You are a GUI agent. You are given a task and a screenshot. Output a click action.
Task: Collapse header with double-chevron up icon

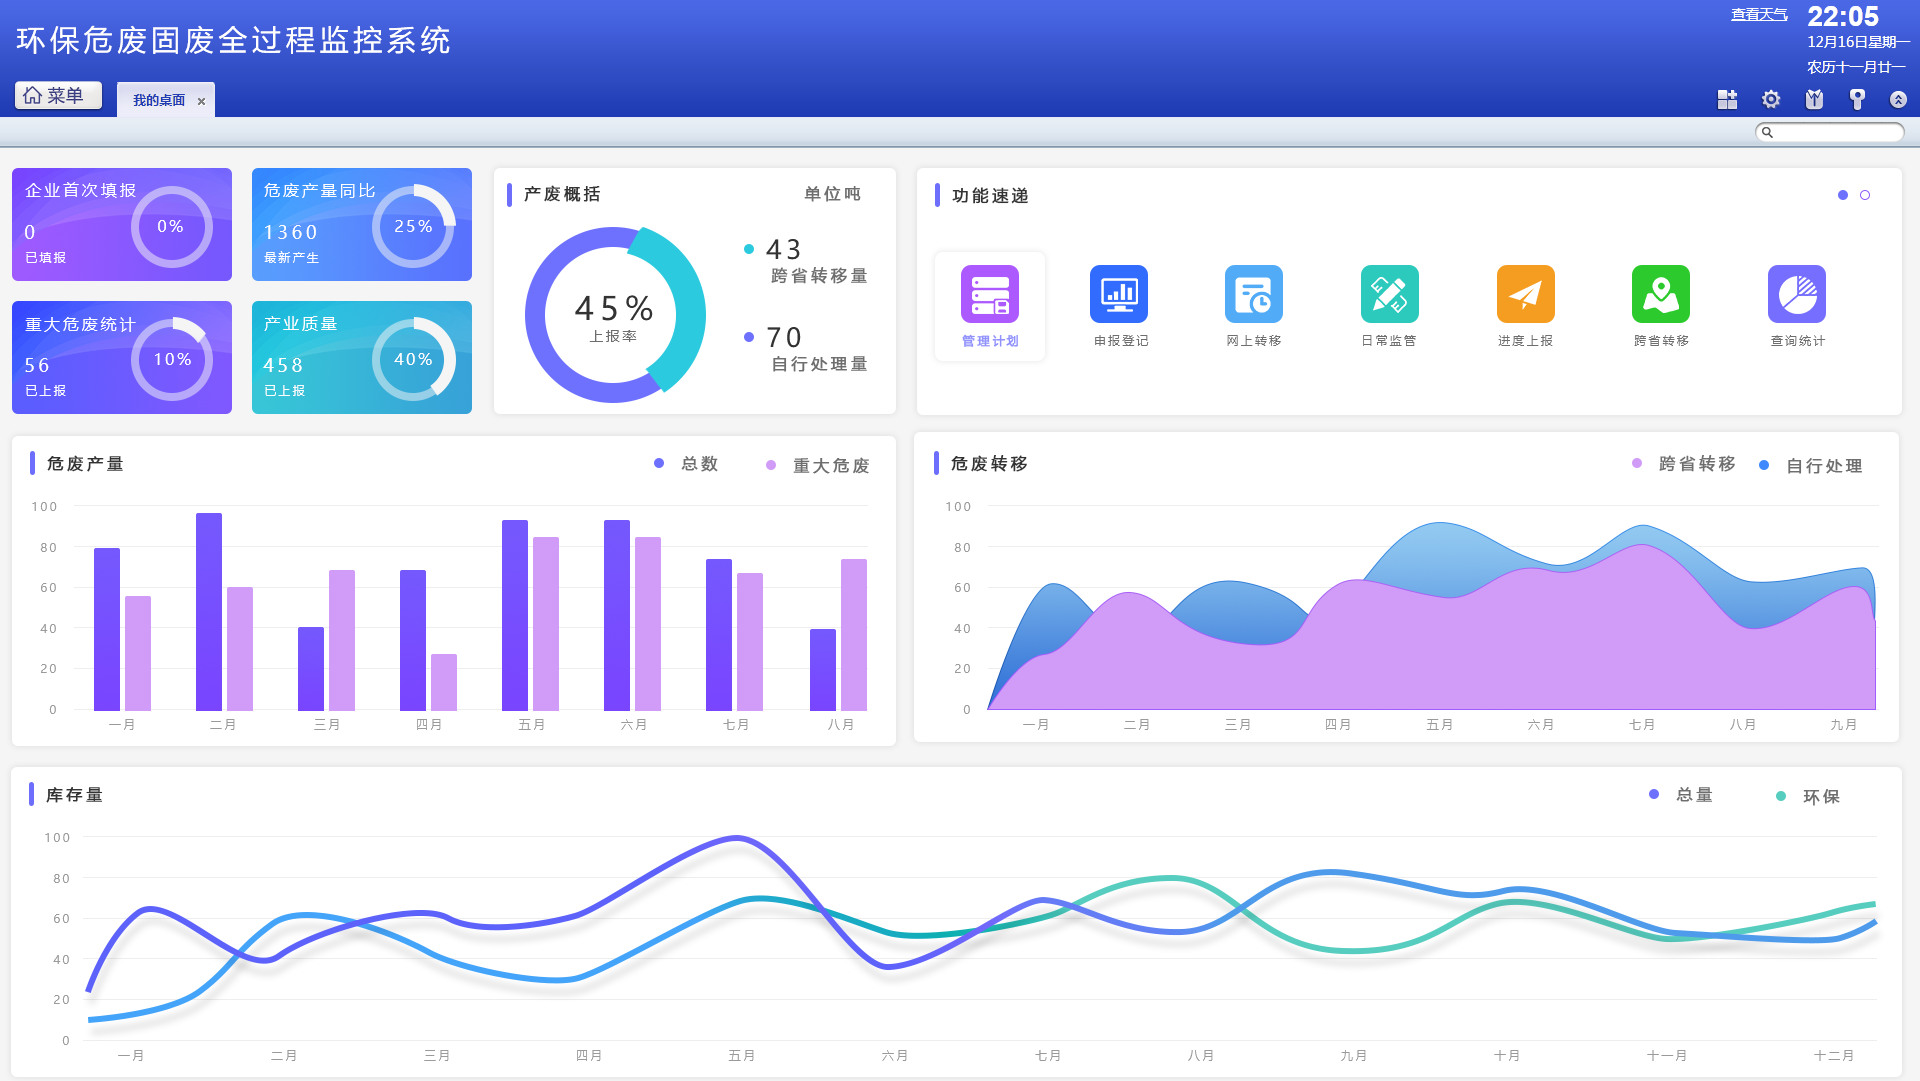1898,99
